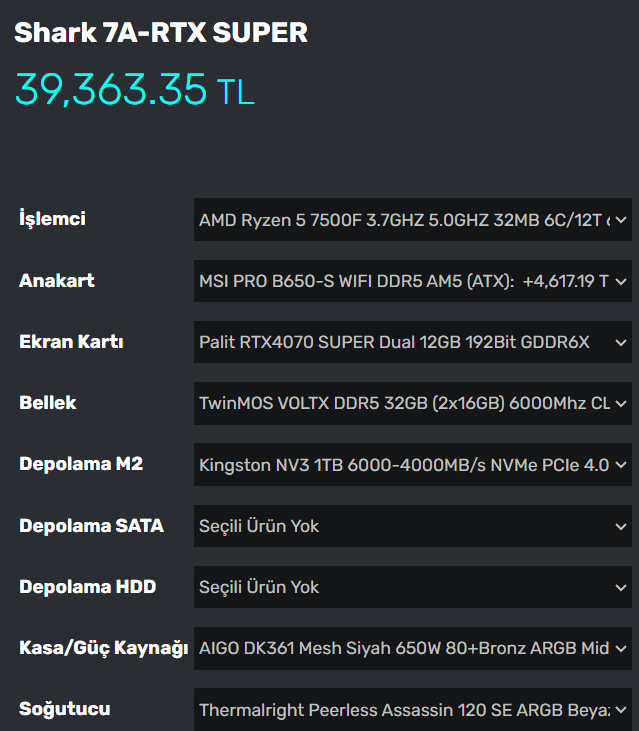
Task: Open the İşlemci dropdown with AMD Ryzen 5 7500F
Action: [x=412, y=220]
